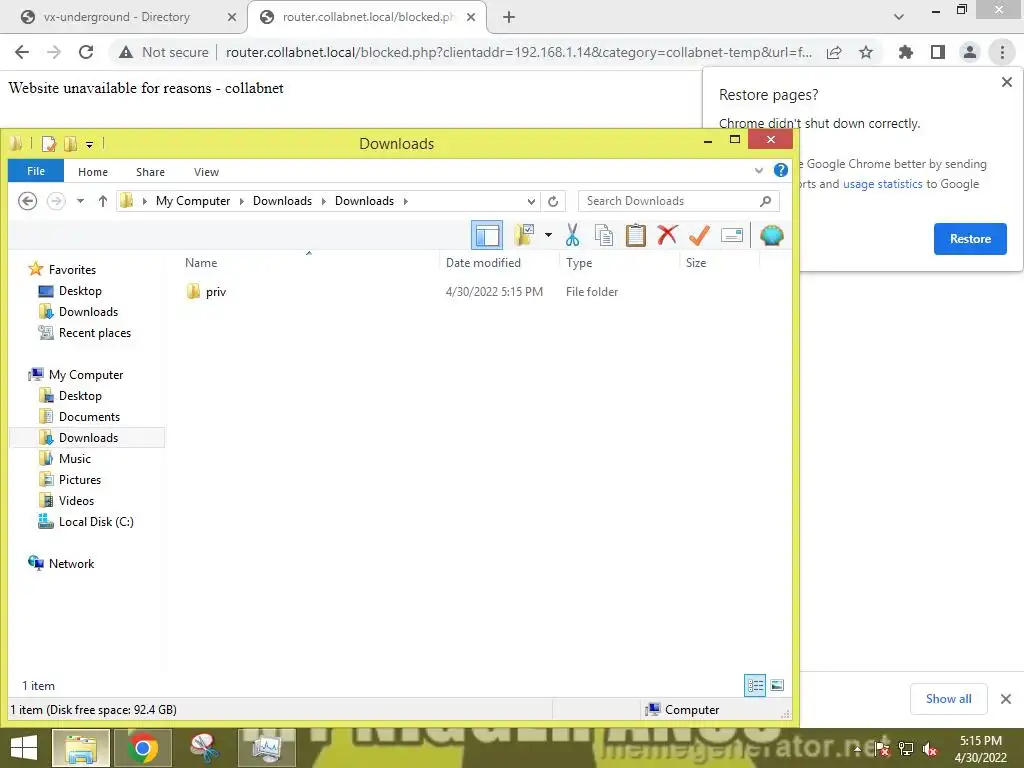
Task: Switch to details view layout icon
Action: (755, 685)
